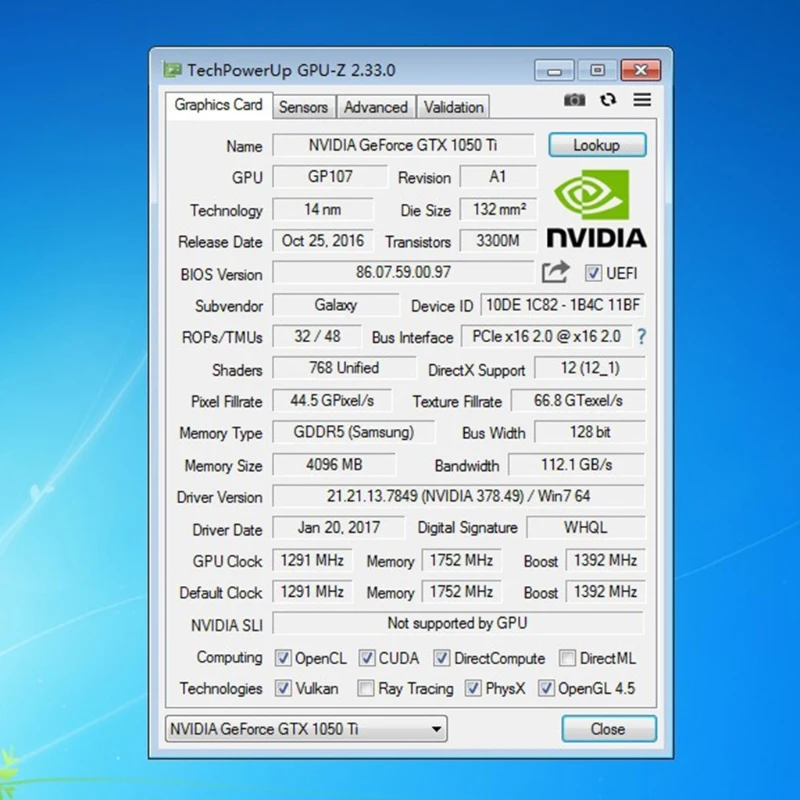Toggle the CUDA checkbox
Viewport: 800px width, 800px height.
366,658
